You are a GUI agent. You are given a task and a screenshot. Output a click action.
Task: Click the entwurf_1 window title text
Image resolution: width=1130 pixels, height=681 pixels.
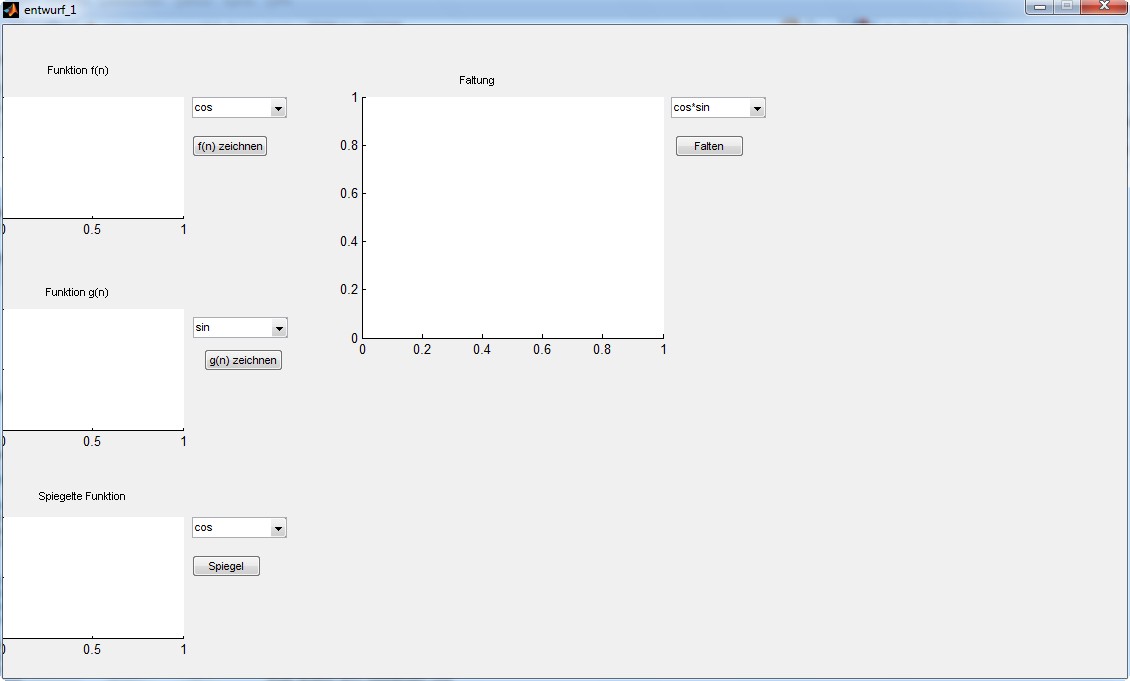[50, 9]
